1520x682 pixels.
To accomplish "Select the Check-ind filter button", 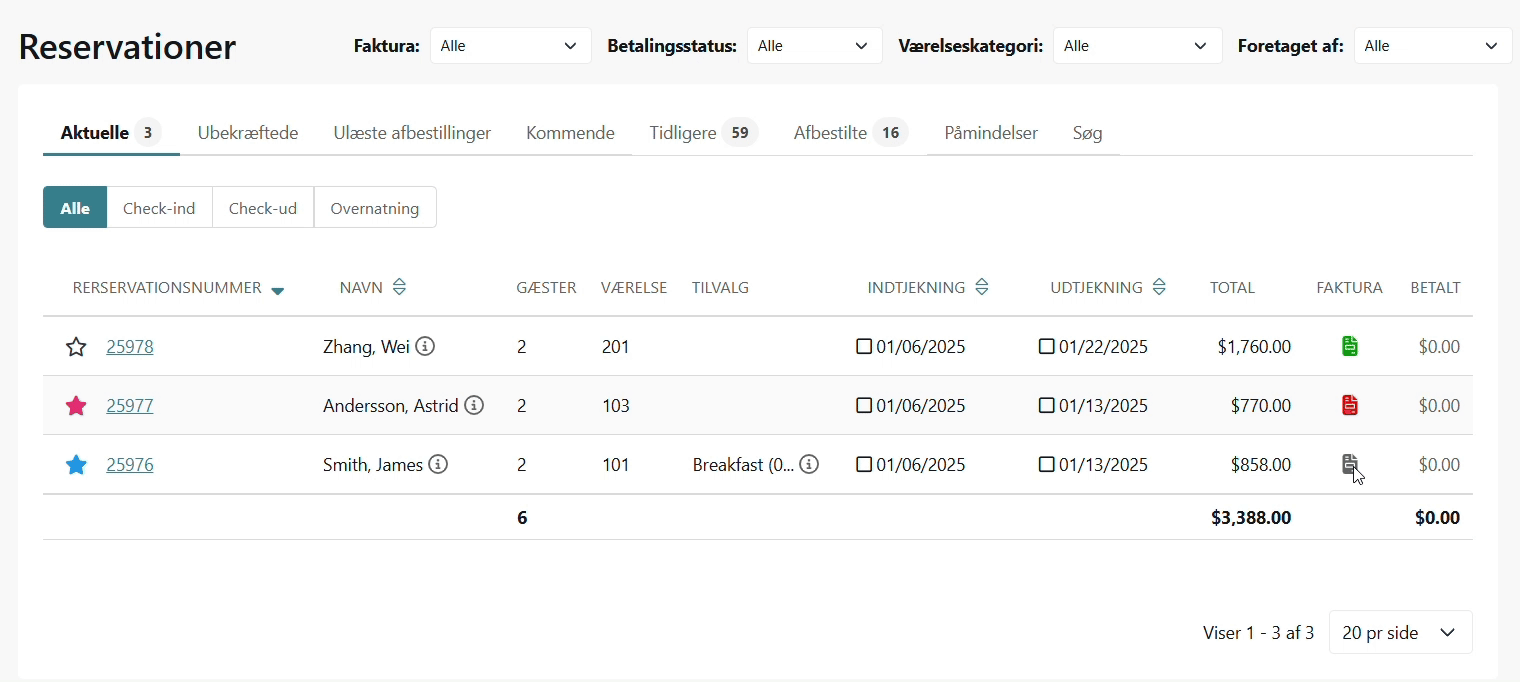I will coord(159,208).
